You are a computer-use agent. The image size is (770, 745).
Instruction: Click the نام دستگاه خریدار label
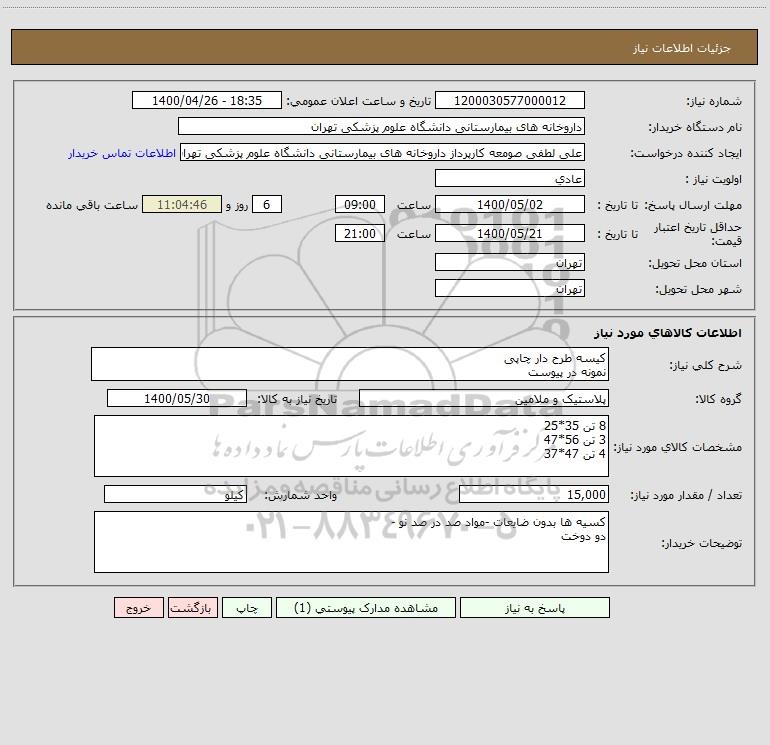pyautogui.click(x=695, y=128)
